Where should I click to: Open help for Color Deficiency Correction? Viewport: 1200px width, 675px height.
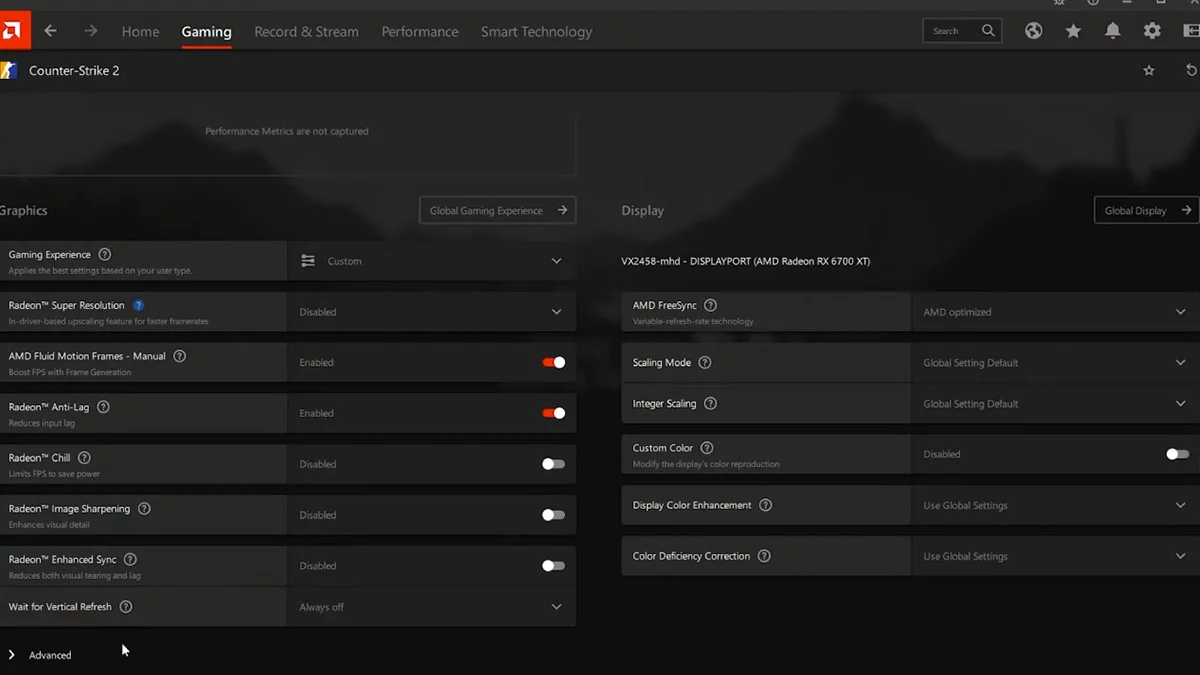tap(764, 556)
